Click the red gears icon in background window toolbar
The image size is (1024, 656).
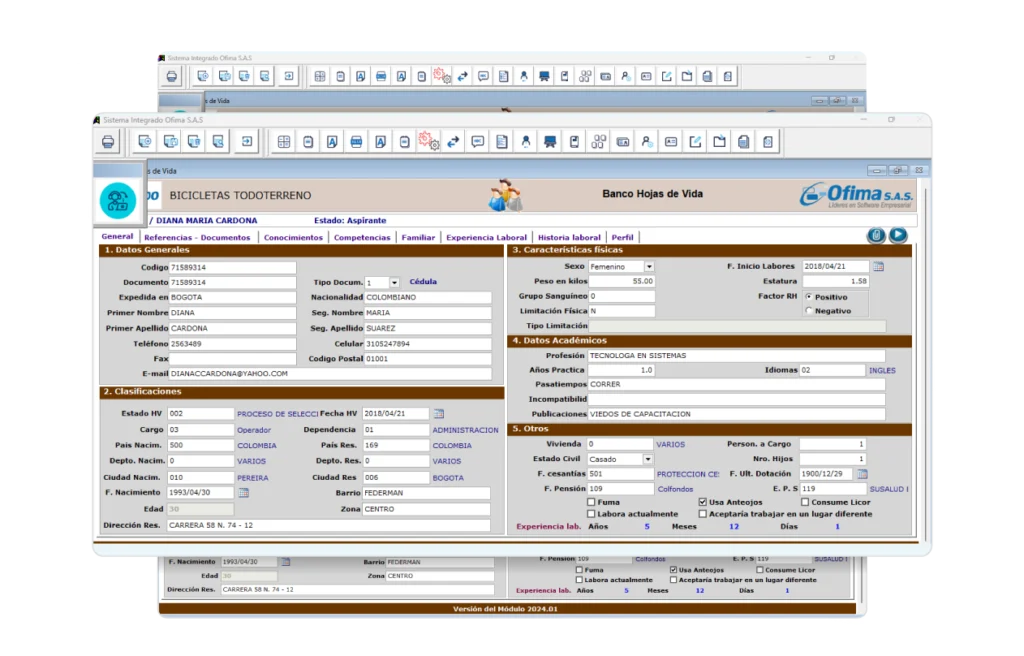coord(442,76)
